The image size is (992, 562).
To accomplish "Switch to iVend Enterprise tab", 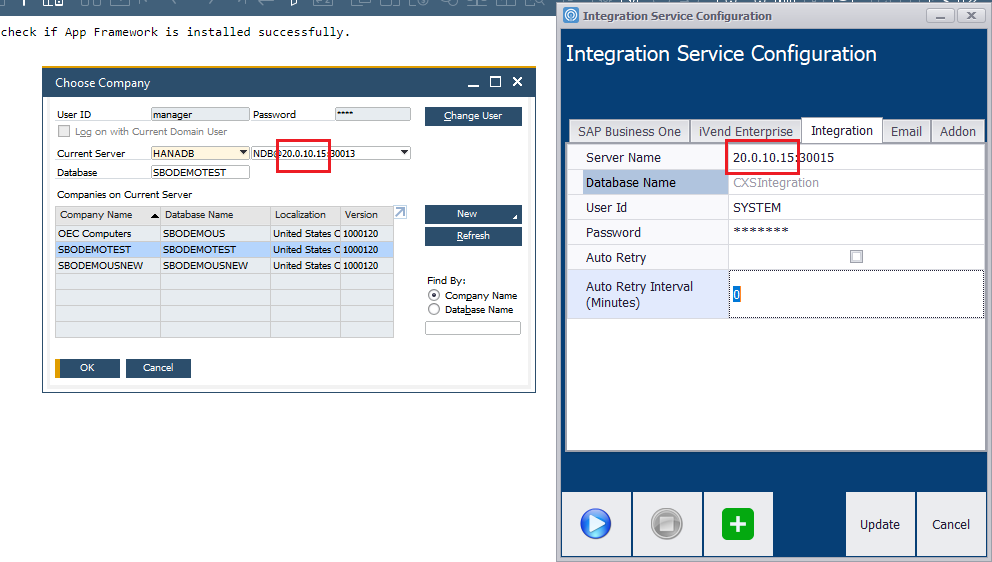I will point(745,132).
